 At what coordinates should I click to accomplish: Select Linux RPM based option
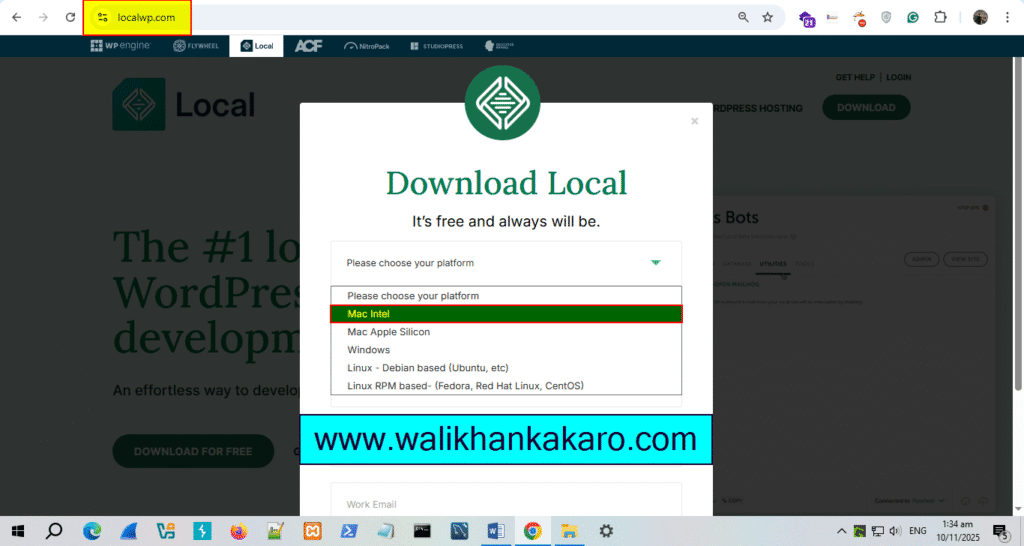(506, 386)
